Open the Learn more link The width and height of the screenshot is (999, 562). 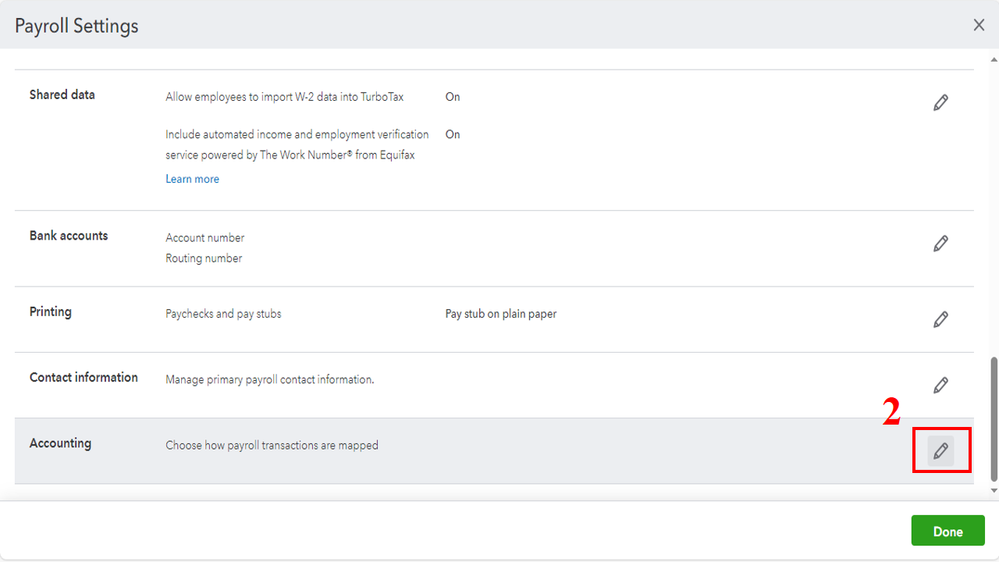[x=192, y=179]
